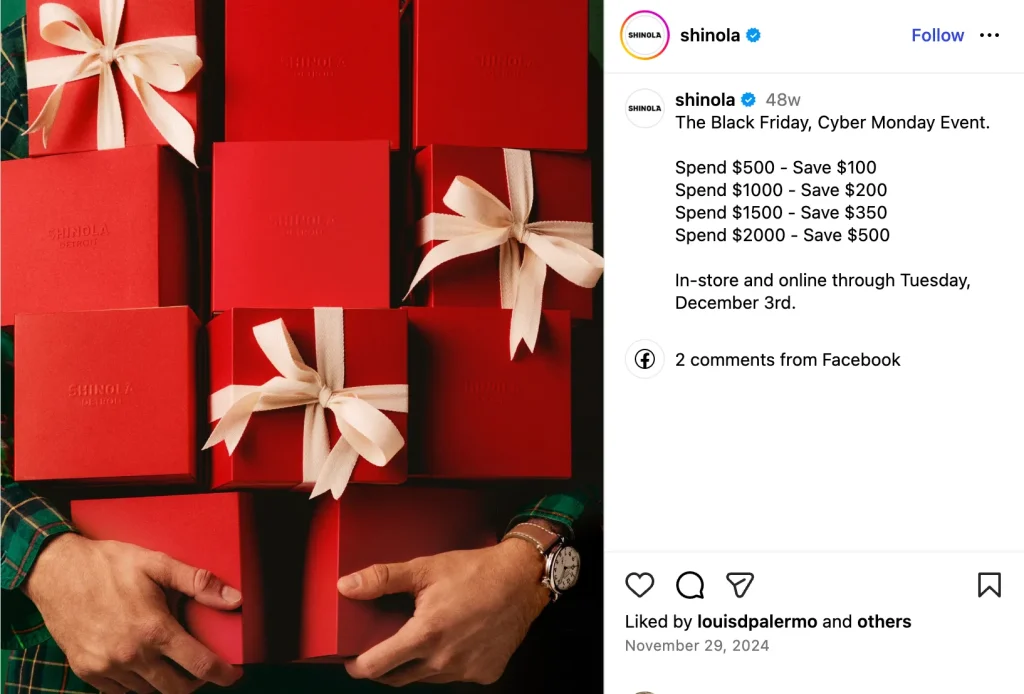Expand 2 comments from Facebook

(787, 360)
